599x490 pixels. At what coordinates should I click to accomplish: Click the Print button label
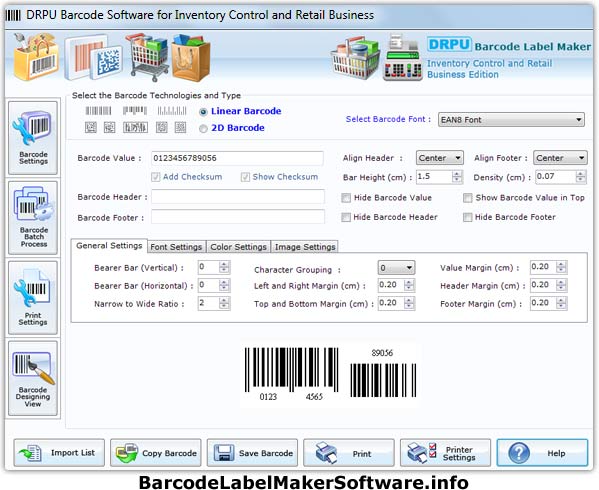point(362,454)
